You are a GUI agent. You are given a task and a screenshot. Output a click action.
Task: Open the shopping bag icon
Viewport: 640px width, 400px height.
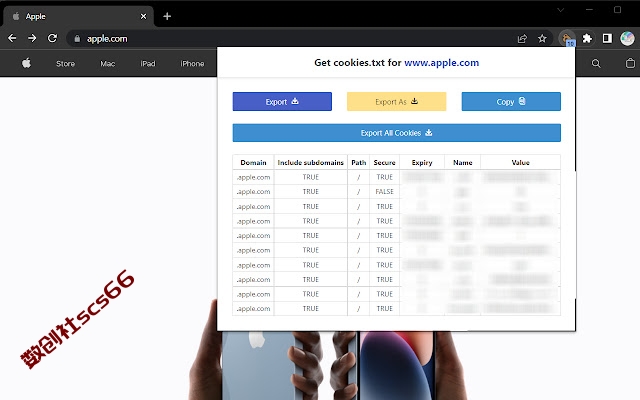(630, 63)
